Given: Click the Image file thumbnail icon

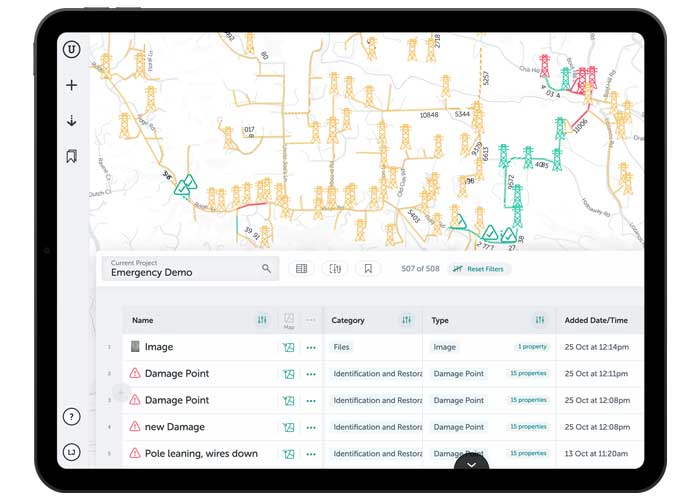Looking at the screenshot, I should click(x=135, y=346).
